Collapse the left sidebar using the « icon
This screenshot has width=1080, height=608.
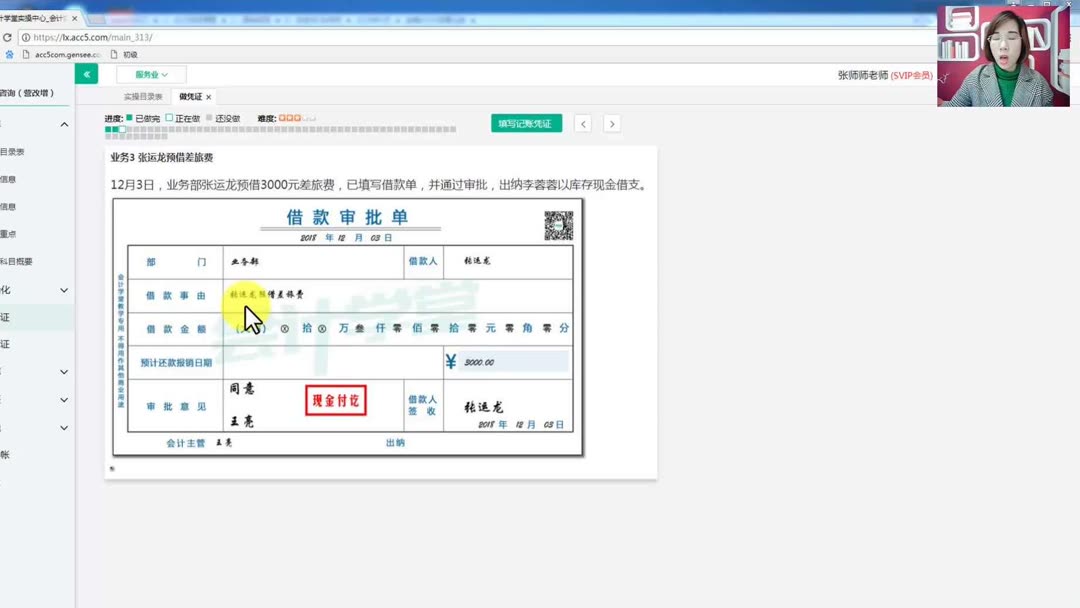click(86, 74)
